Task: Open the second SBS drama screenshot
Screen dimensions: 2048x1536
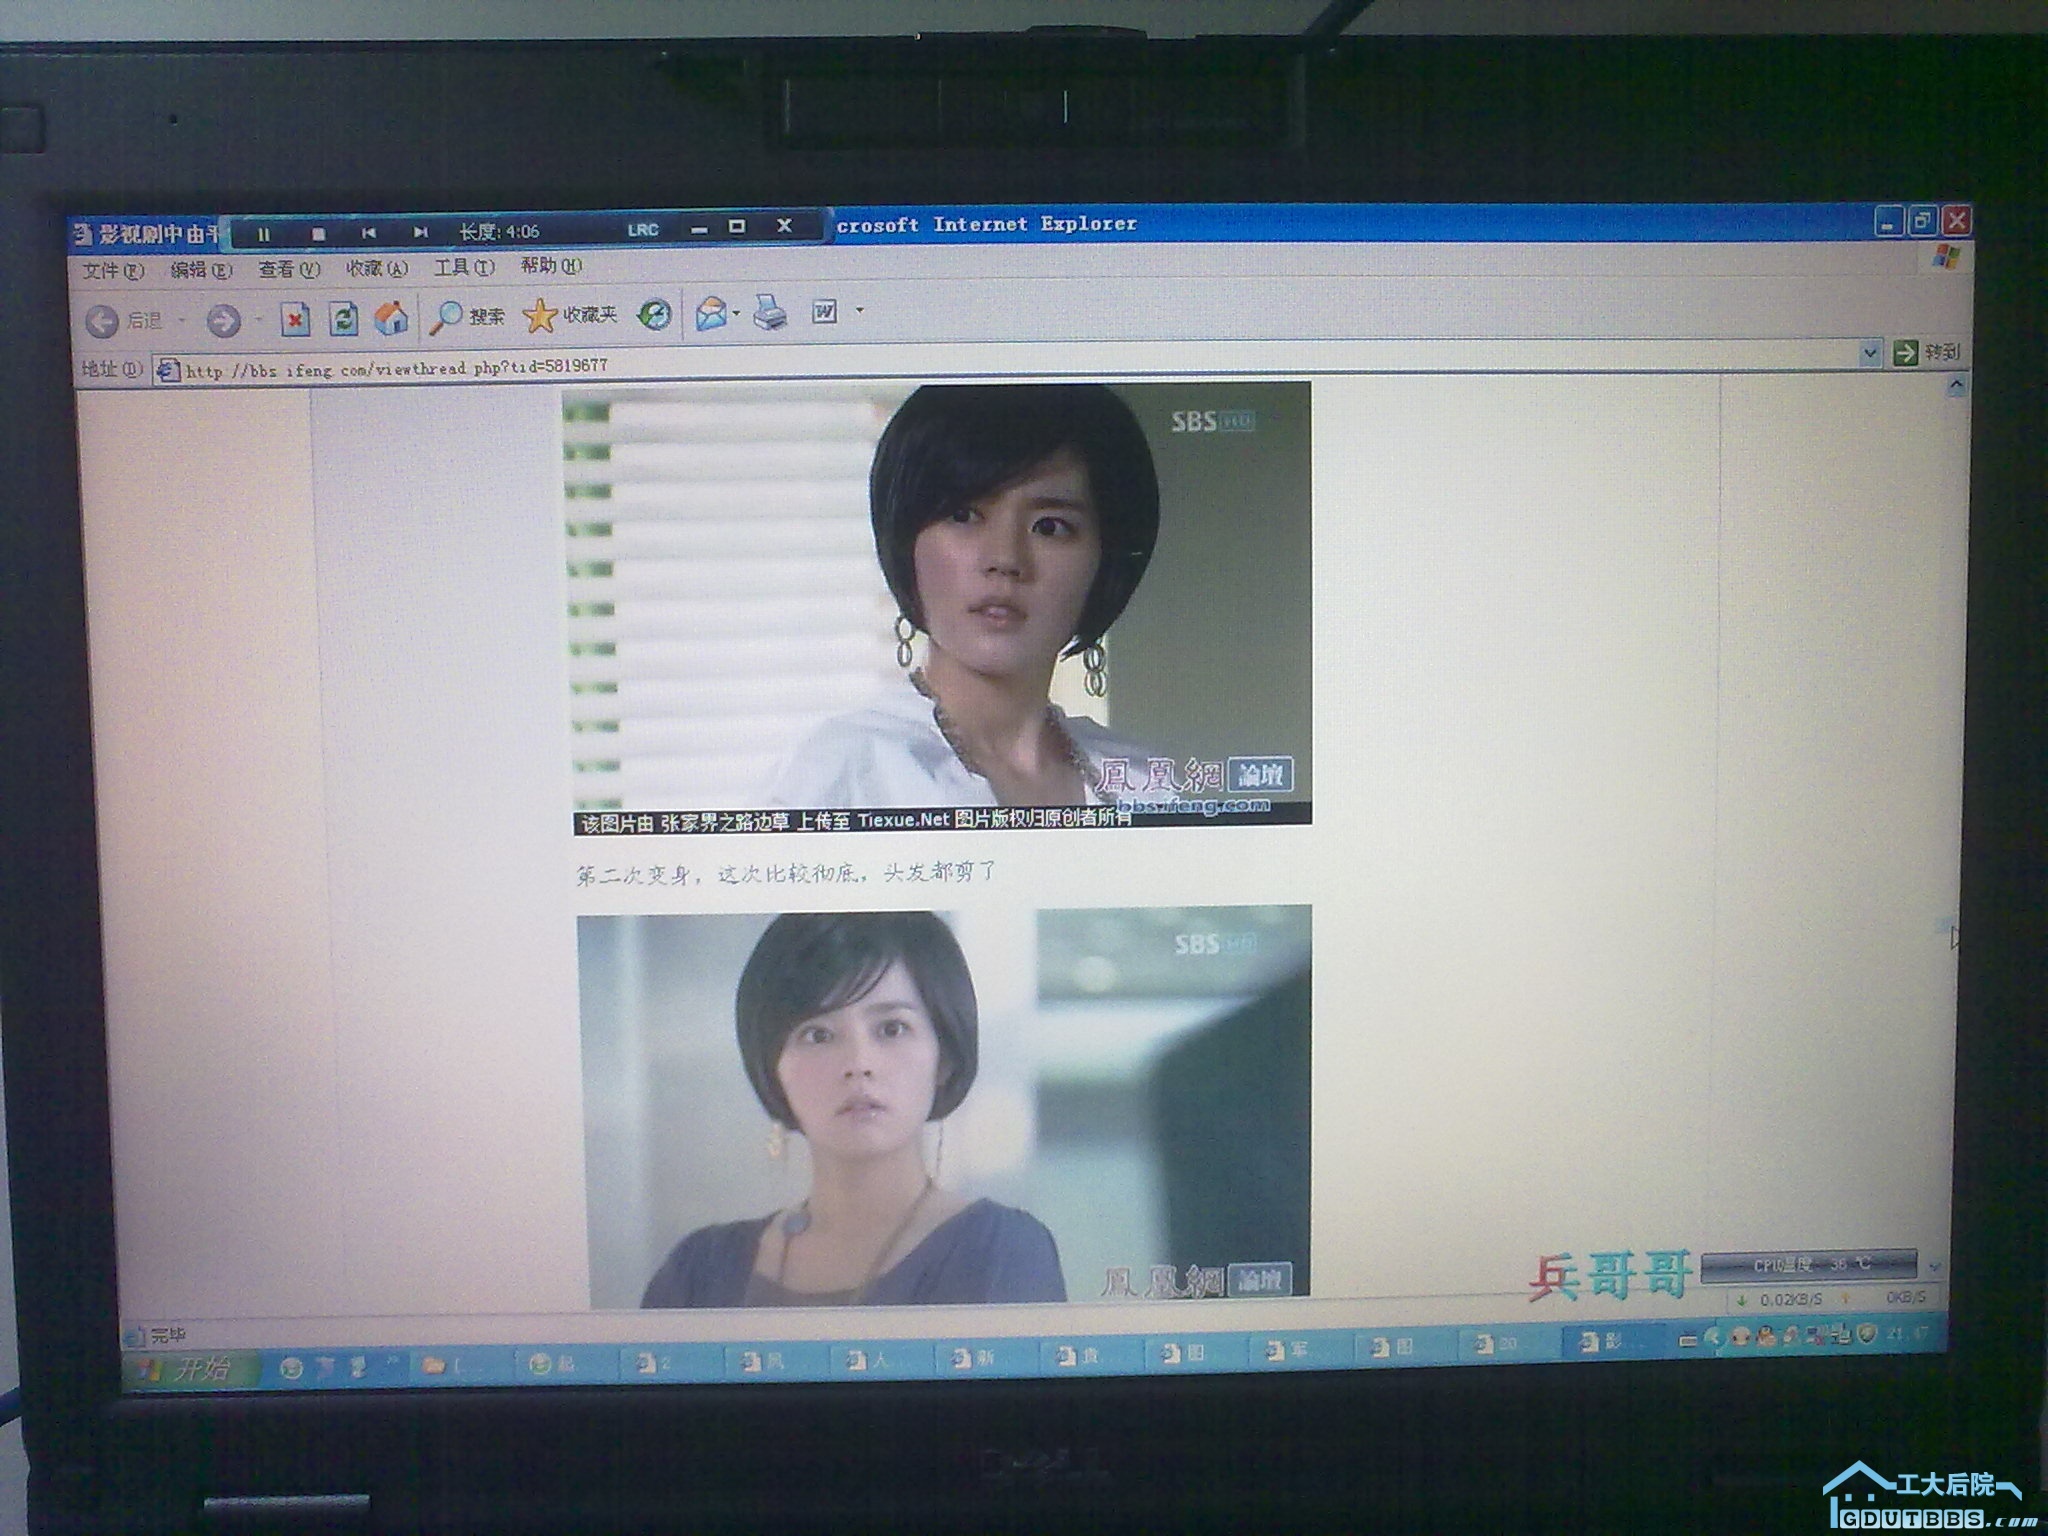Action: coord(945,1106)
